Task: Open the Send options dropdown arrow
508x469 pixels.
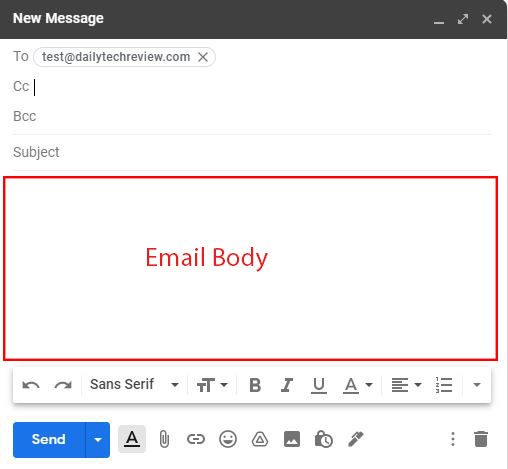Action: (x=98, y=440)
